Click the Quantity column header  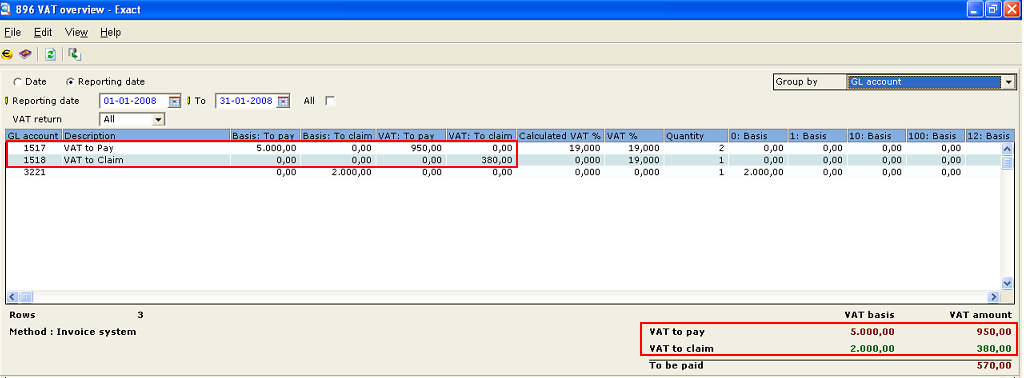click(x=696, y=136)
